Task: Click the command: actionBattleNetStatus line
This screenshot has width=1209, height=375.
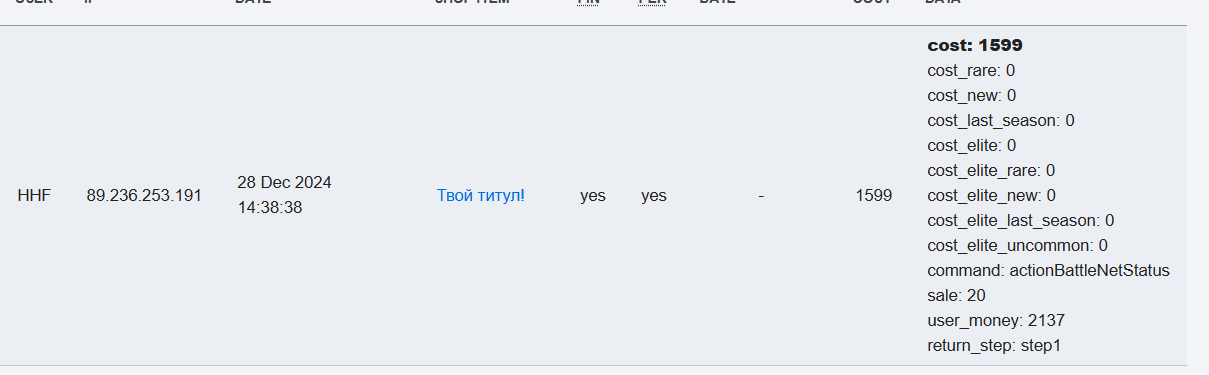Action: [1049, 271]
